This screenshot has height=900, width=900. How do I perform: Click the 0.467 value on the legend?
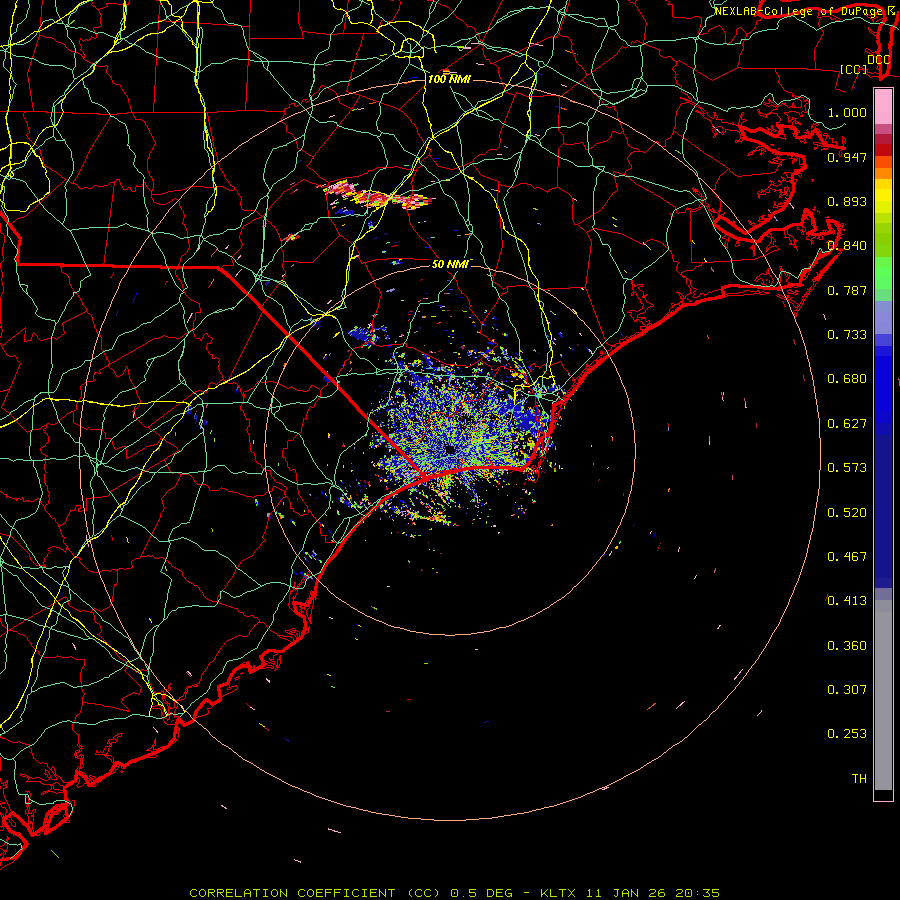coord(847,557)
